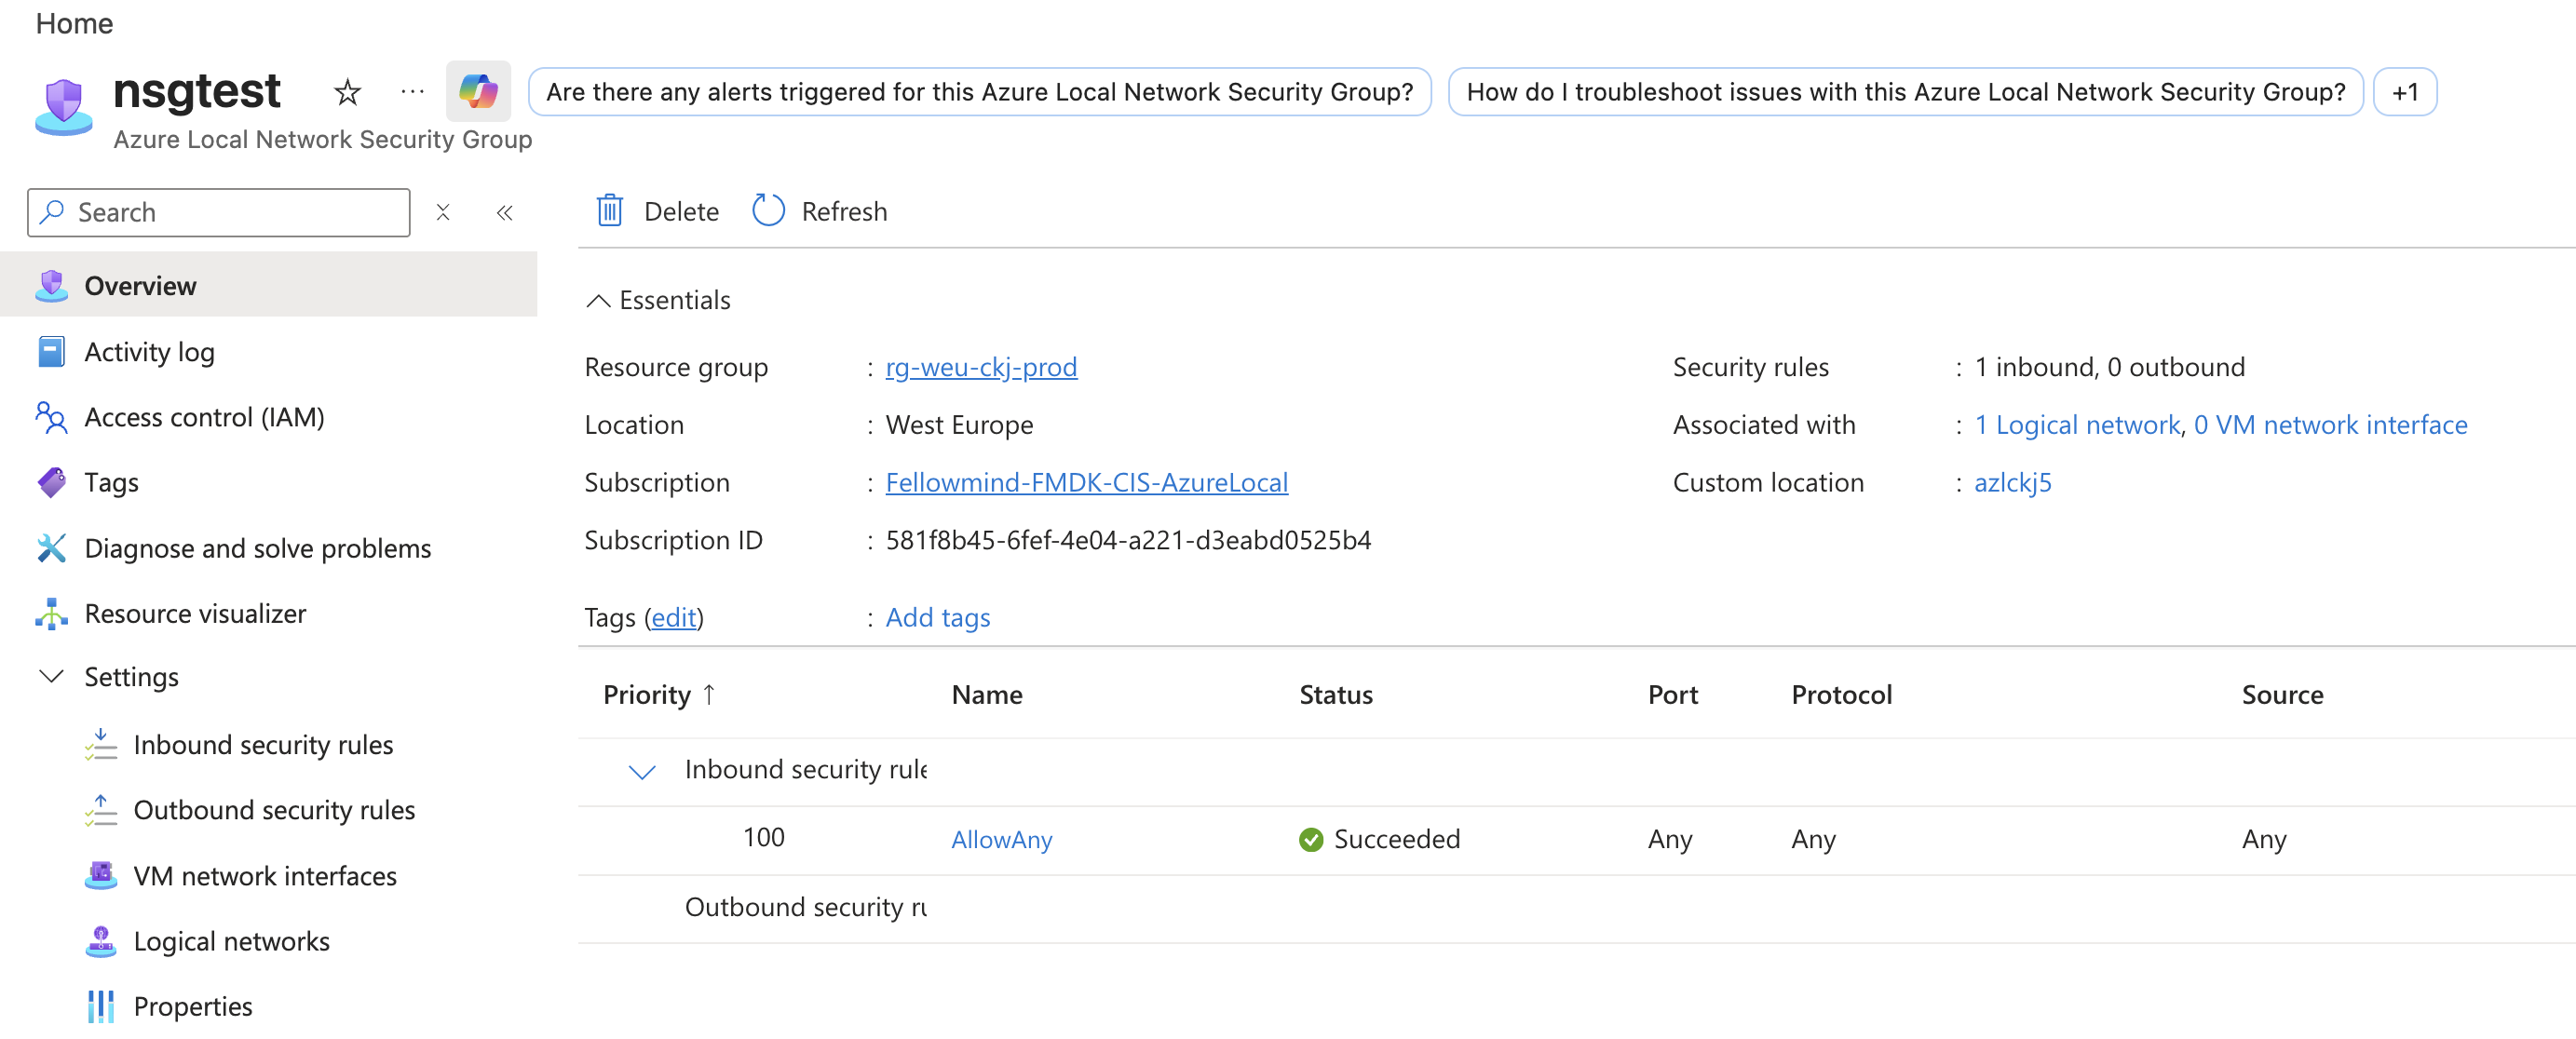Collapse the Inbound security rules group chevron
Viewport: 2576px width, 1039px height.
coord(642,771)
